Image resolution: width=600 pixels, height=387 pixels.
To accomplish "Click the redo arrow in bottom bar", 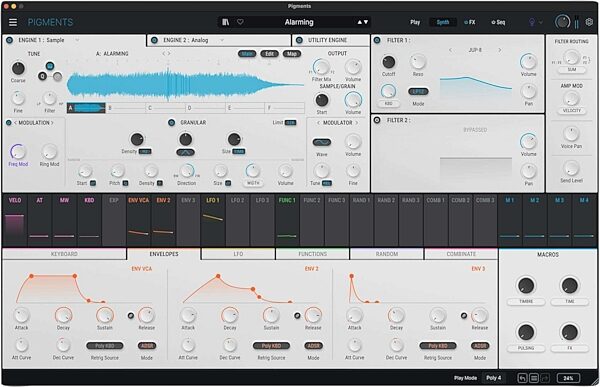I will (545, 378).
